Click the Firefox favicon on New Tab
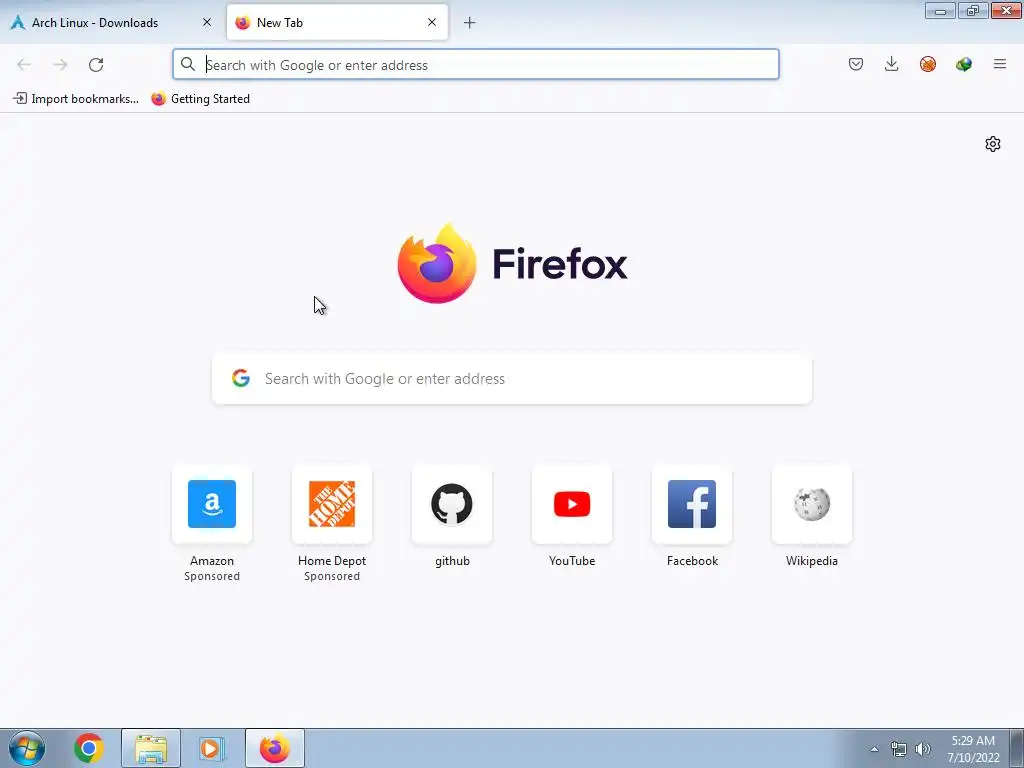Image resolution: width=1024 pixels, height=768 pixels. 243,22
